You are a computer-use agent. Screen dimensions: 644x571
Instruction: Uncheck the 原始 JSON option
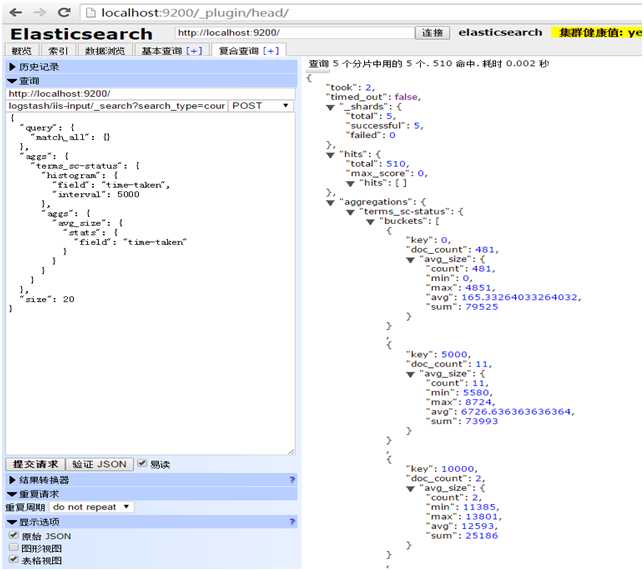(x=14, y=536)
